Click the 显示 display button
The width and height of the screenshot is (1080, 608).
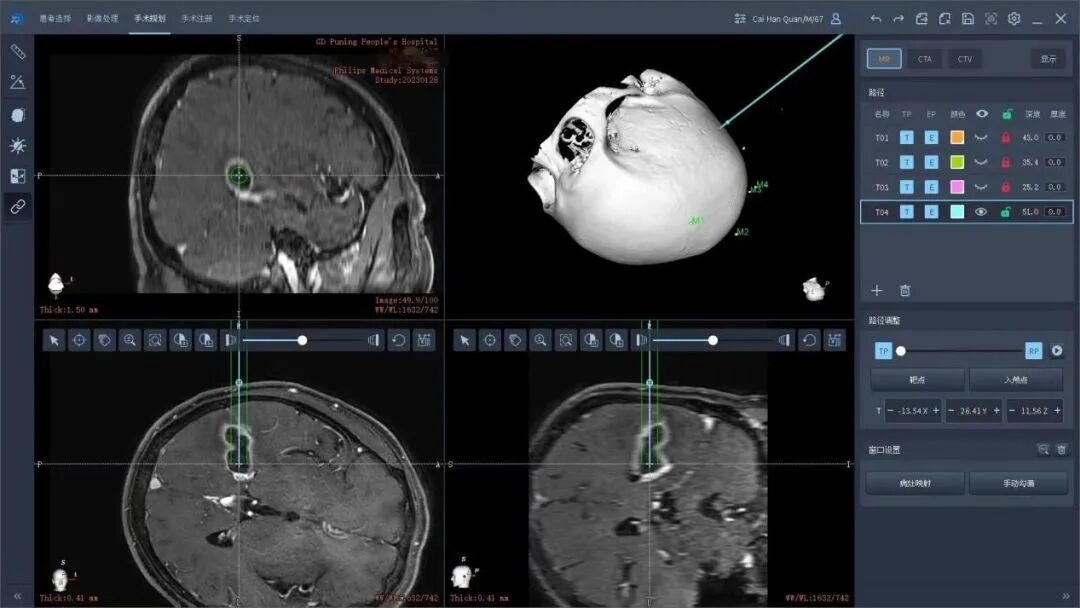pyautogui.click(x=1048, y=59)
